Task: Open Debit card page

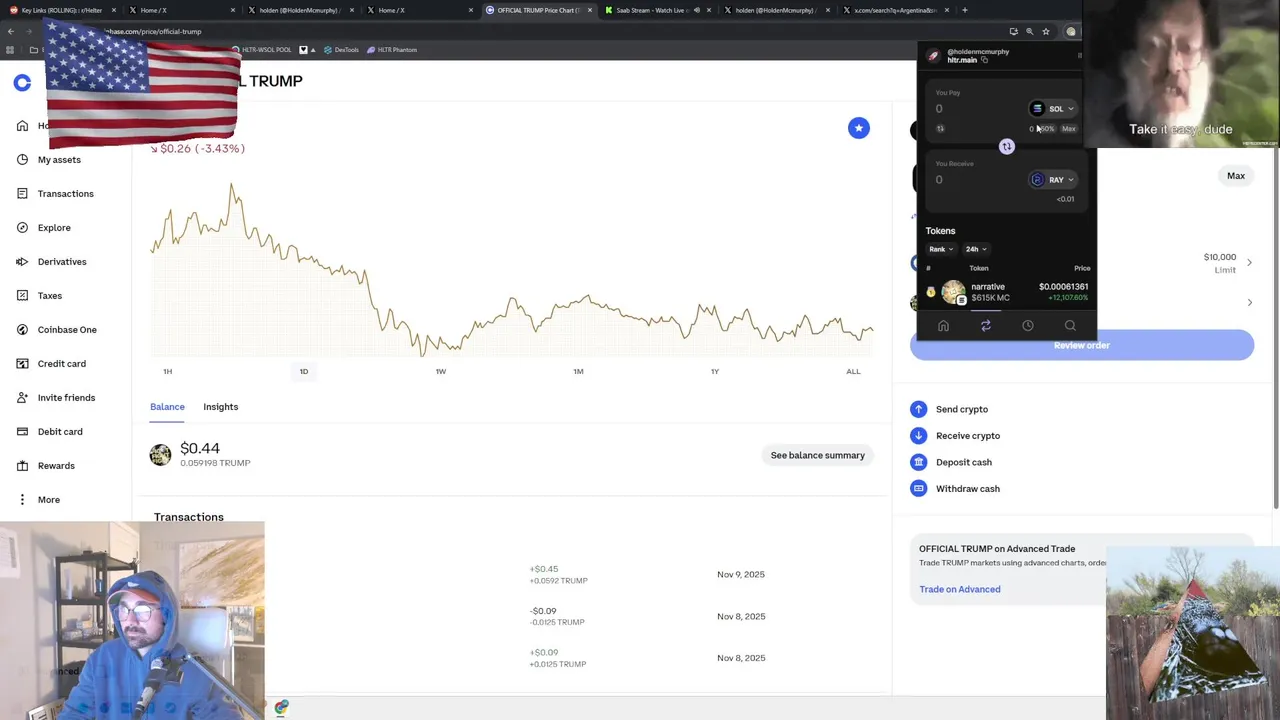Action: [50, 432]
